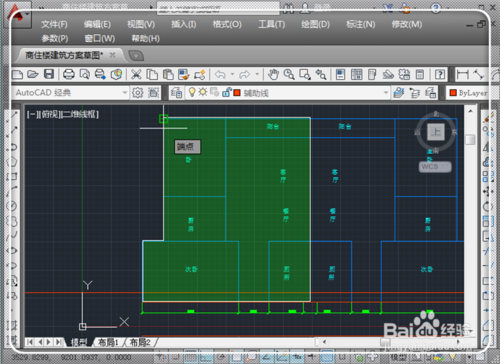Image resolution: width=500 pixels, height=364 pixels.
Task: Select the Circle tool in draw toolbar
Action: (12, 206)
